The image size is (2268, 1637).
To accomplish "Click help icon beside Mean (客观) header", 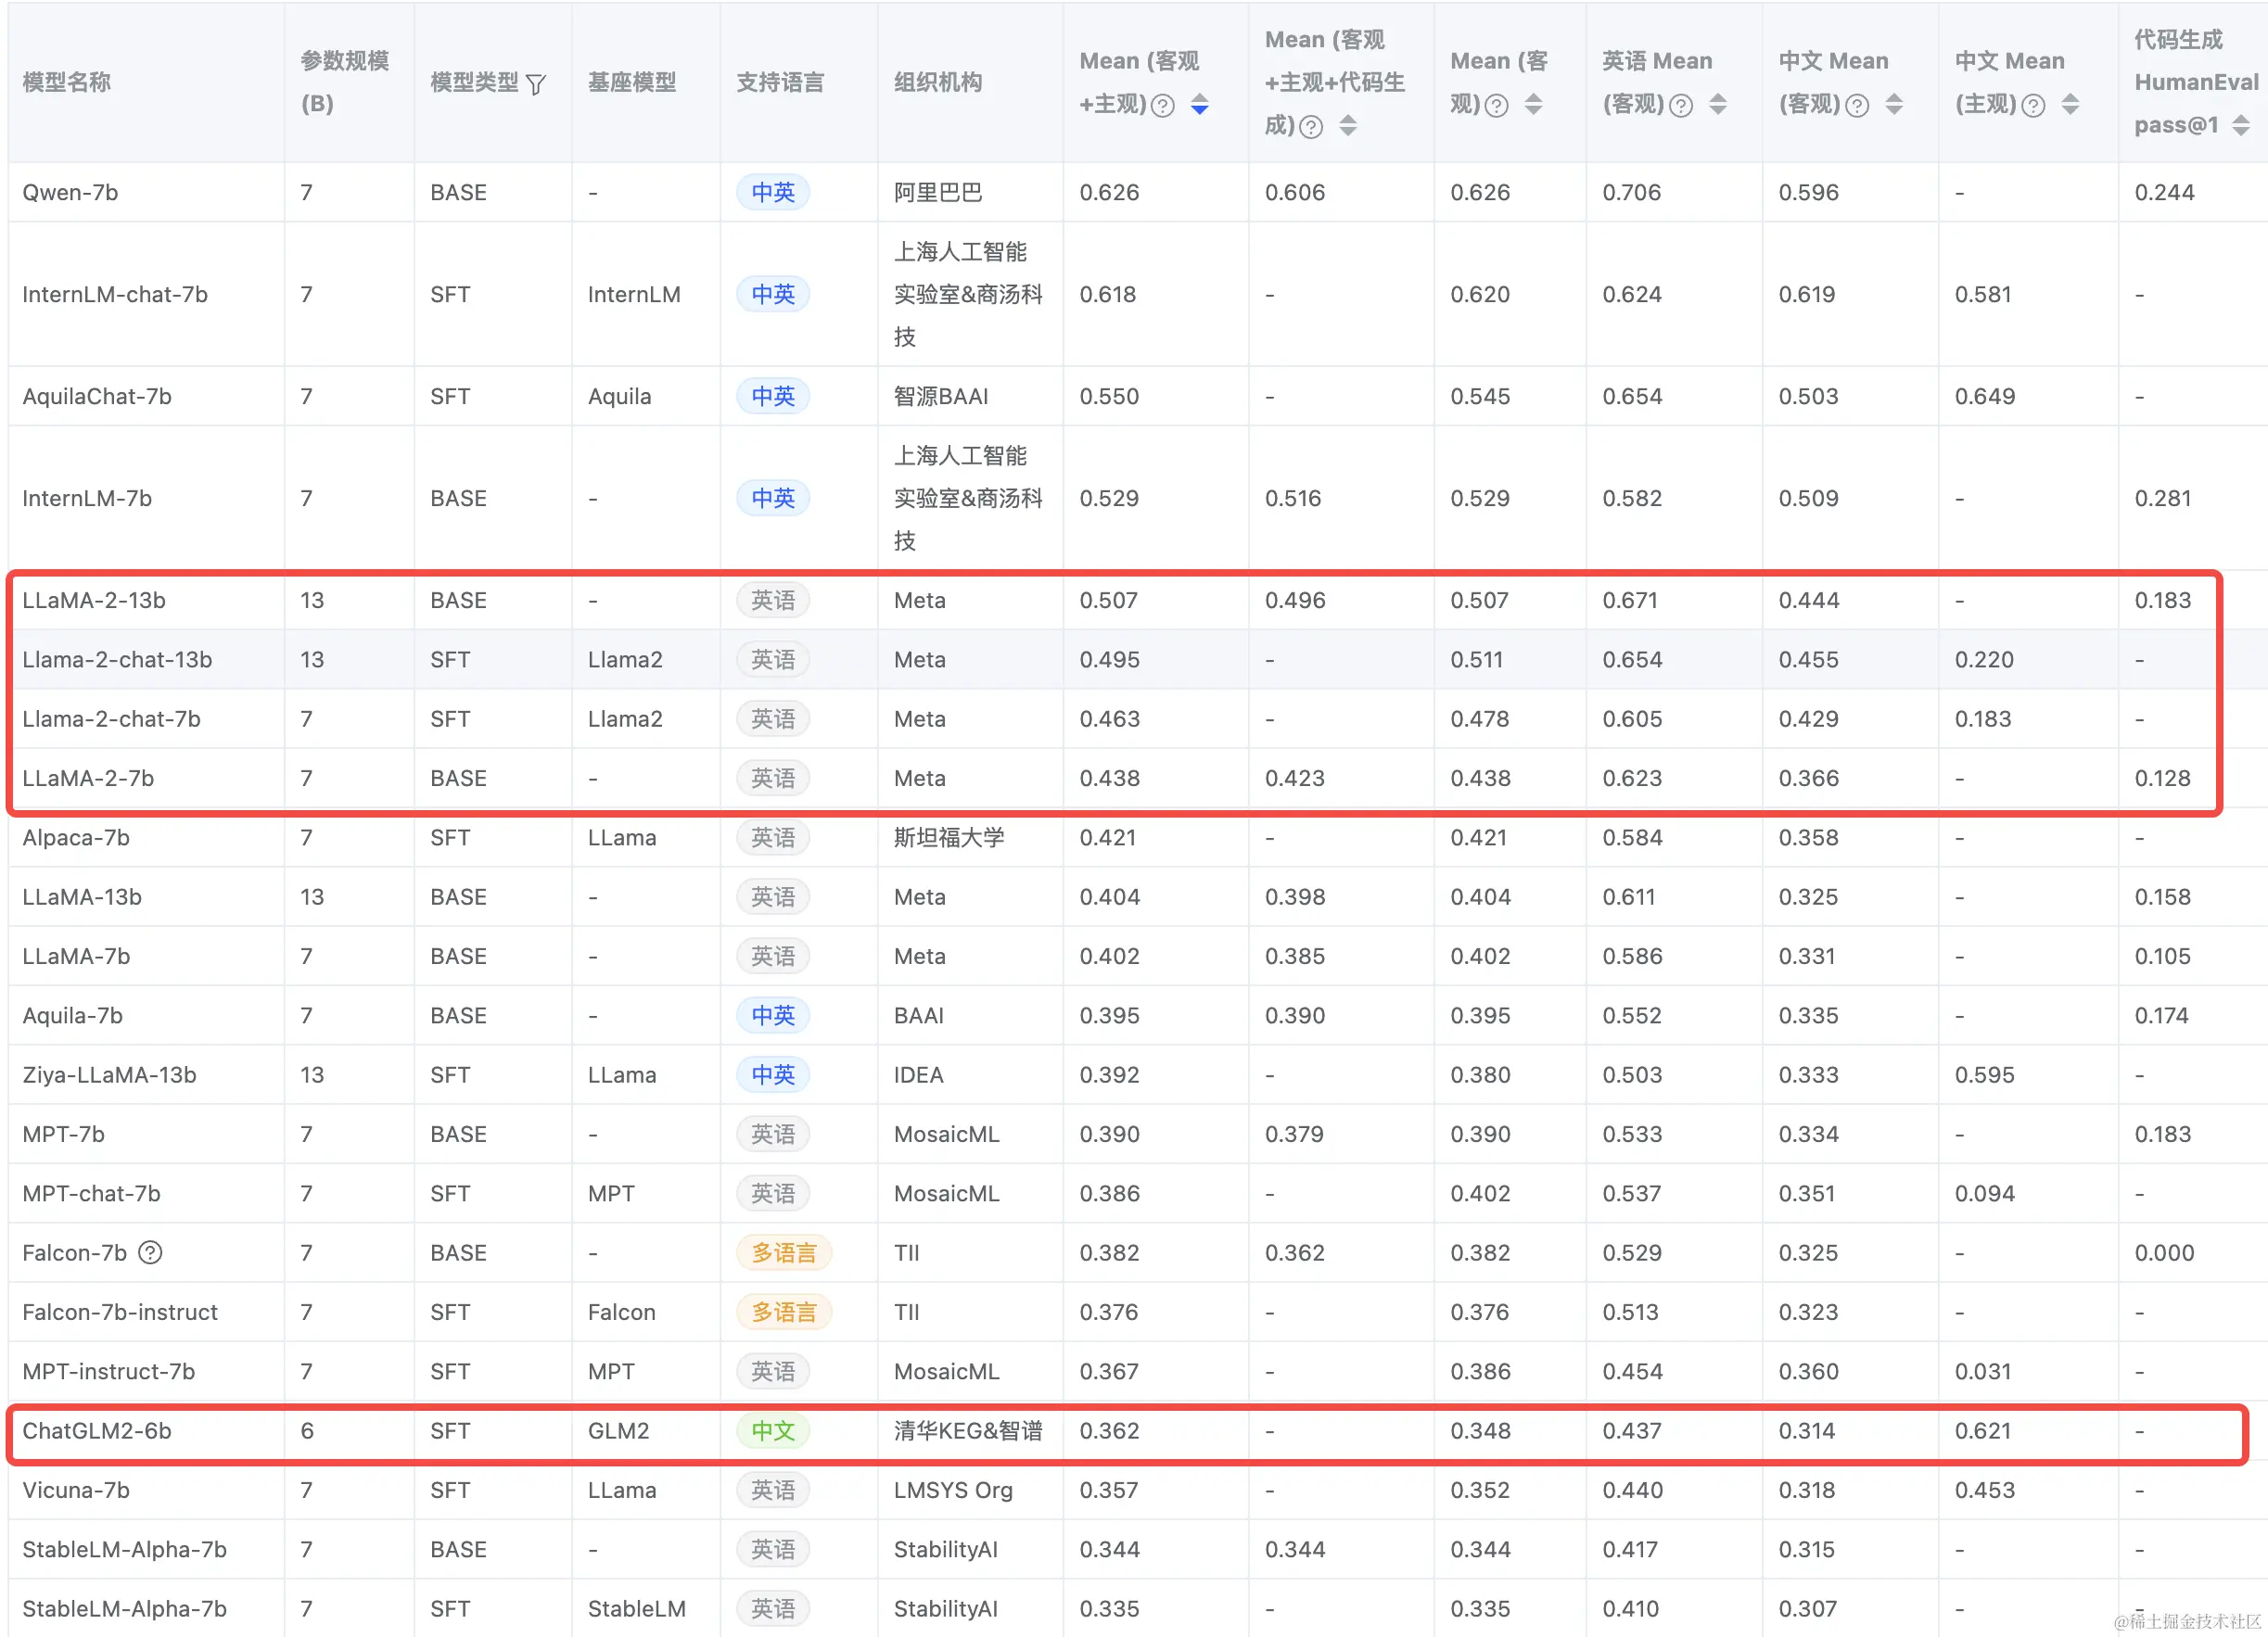I will [1496, 105].
